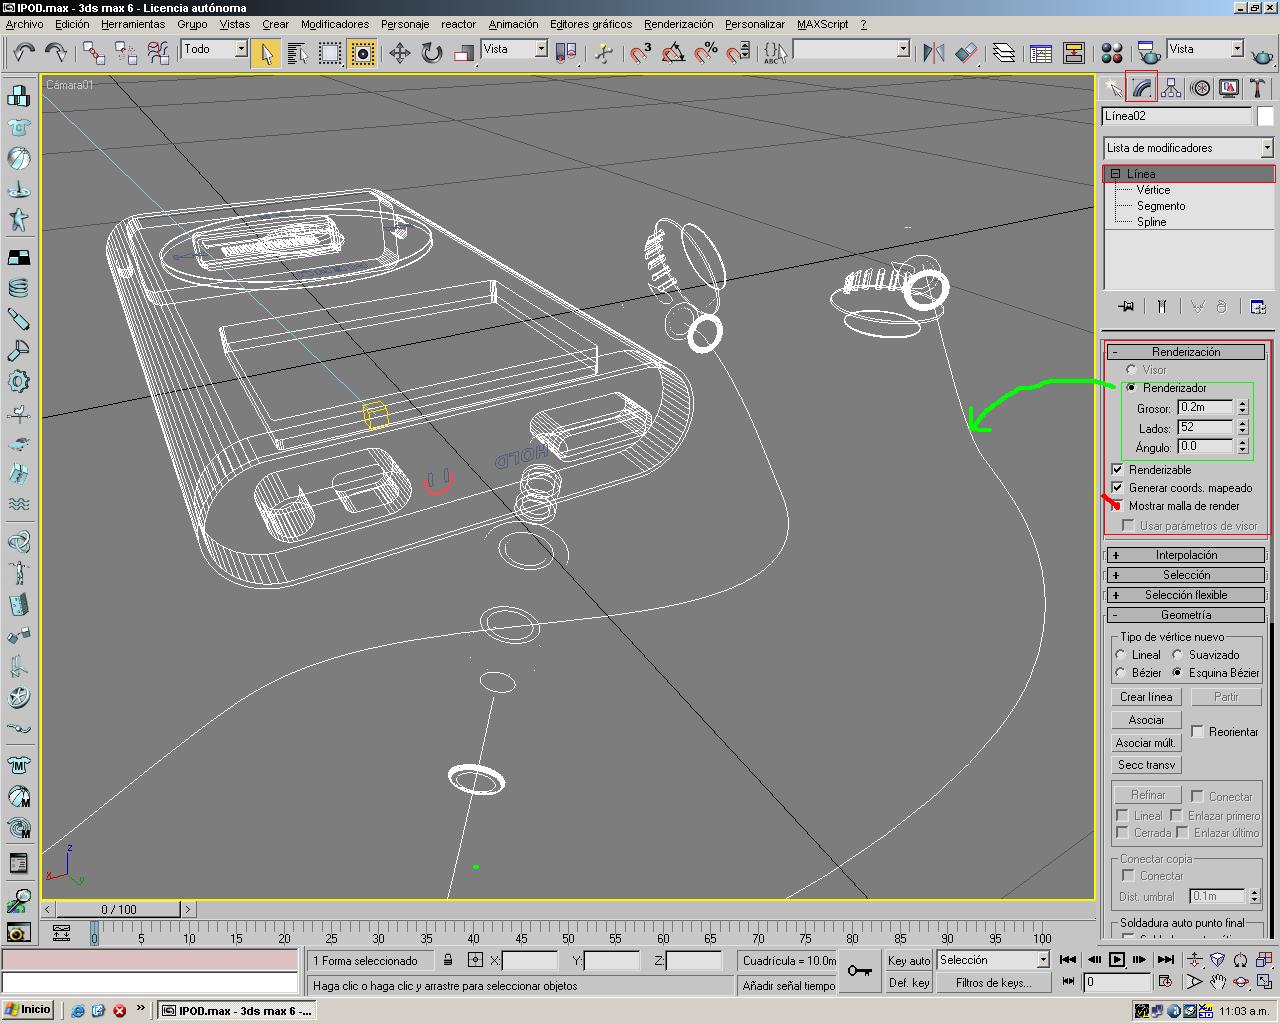The width and height of the screenshot is (1280, 1024).
Task: Open the Display command panel tab
Action: pyautogui.click(x=1229, y=89)
